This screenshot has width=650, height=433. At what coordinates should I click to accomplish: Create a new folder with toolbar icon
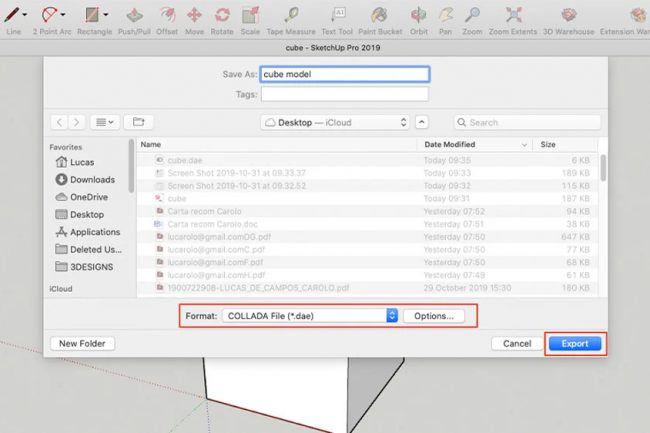tap(139, 122)
